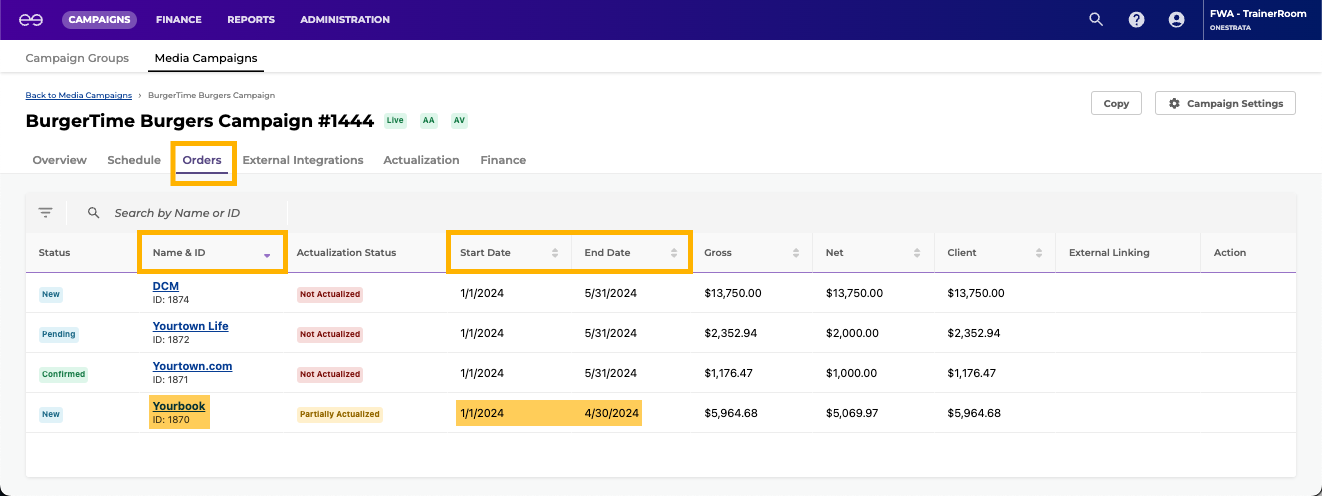Open the Finance top menu
Viewport: 1322px width, 496px height.
coord(179,19)
